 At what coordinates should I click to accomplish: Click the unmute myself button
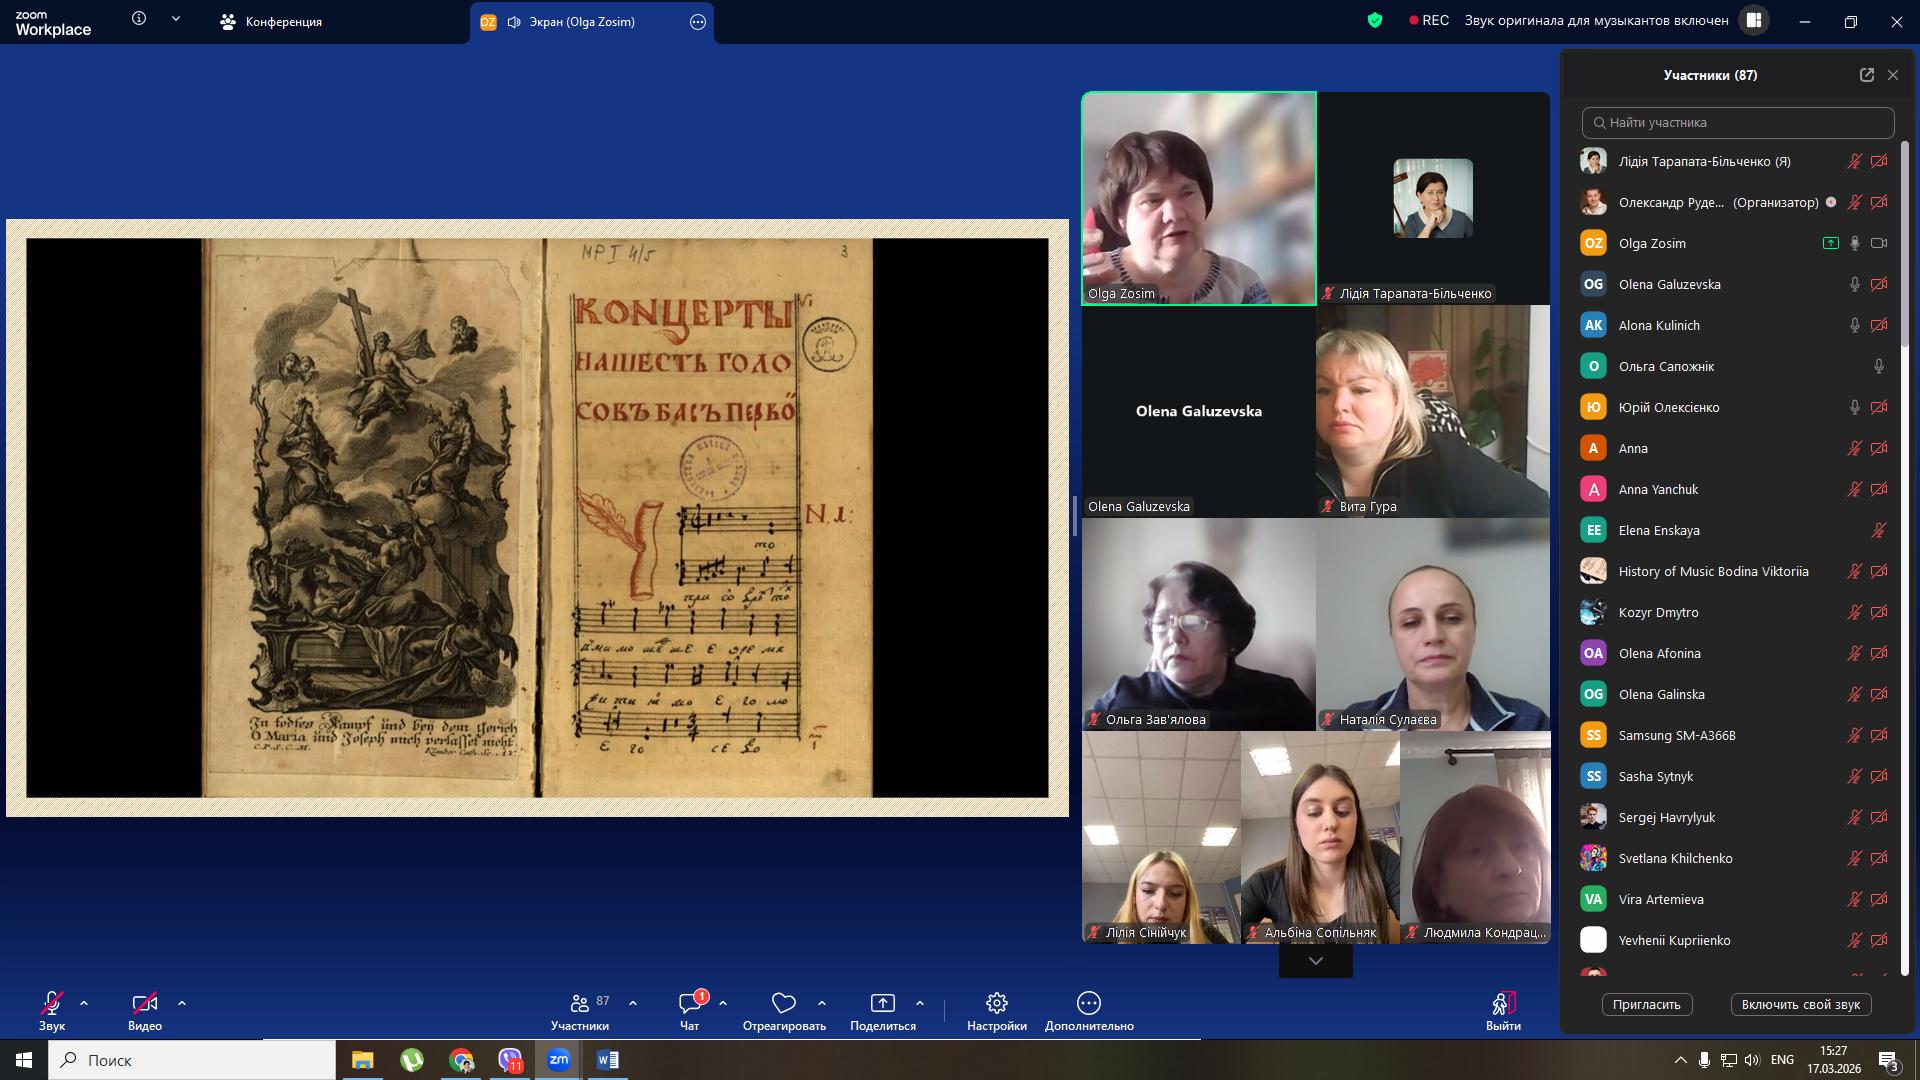coord(1800,1005)
